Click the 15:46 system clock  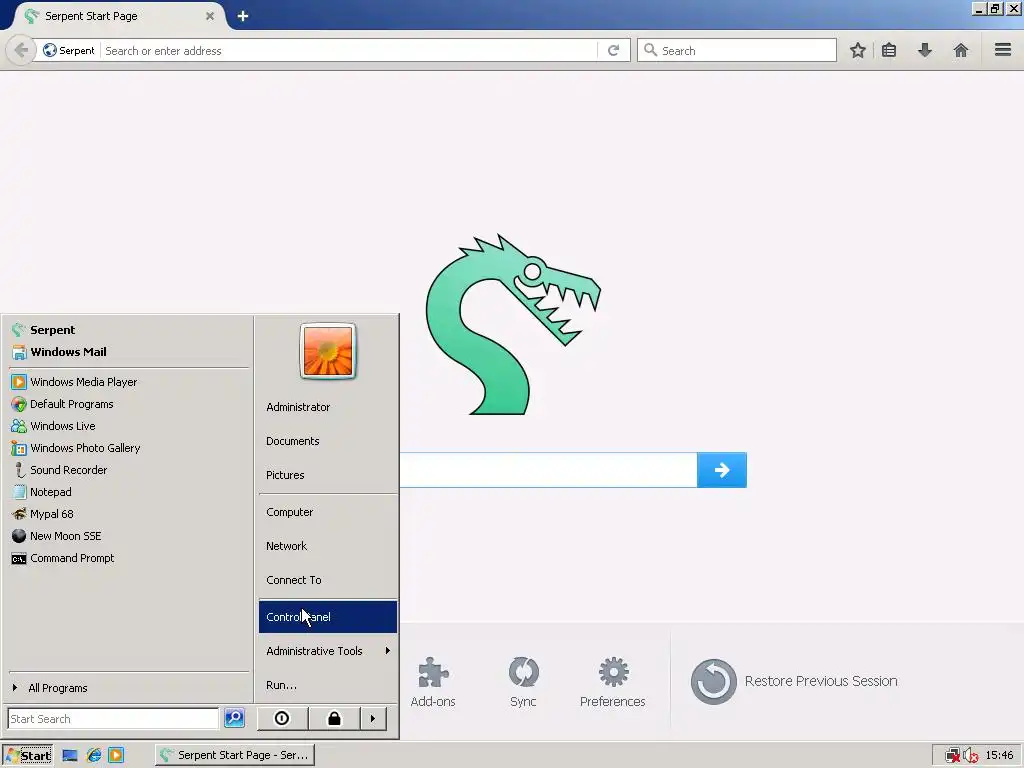(x=999, y=755)
